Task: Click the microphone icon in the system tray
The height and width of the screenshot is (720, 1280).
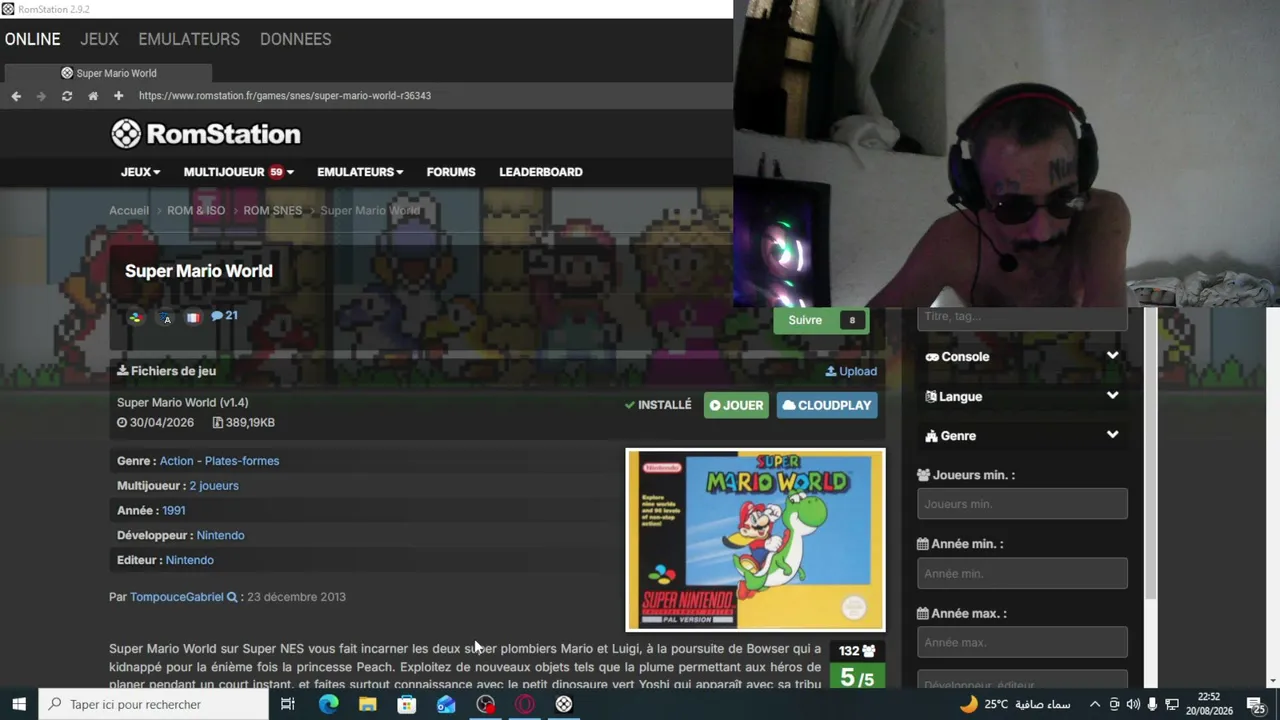Action: click(x=1152, y=704)
